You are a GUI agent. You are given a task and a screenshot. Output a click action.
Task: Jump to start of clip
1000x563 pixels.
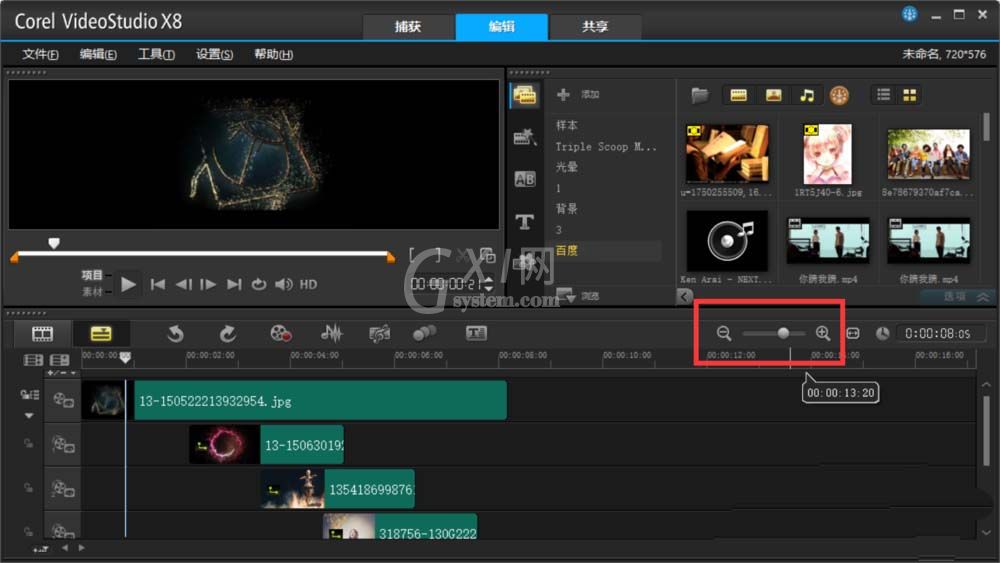pyautogui.click(x=158, y=284)
